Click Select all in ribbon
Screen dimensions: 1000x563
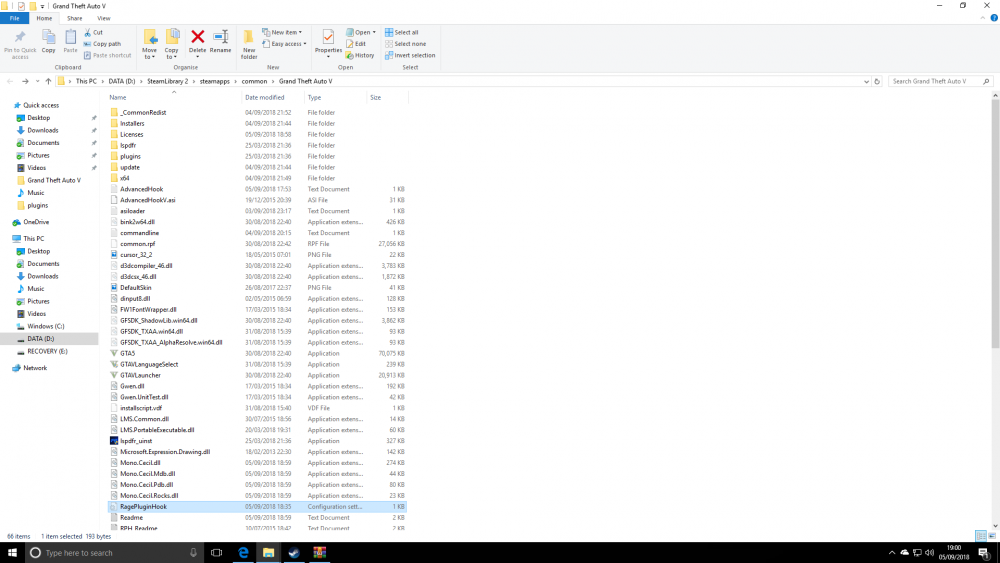401,33
